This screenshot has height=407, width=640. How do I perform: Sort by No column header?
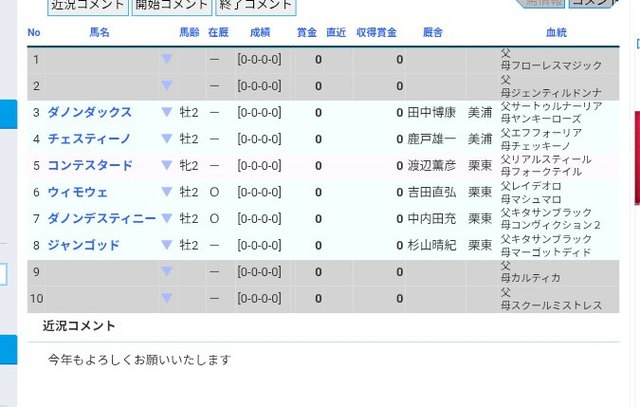34,33
